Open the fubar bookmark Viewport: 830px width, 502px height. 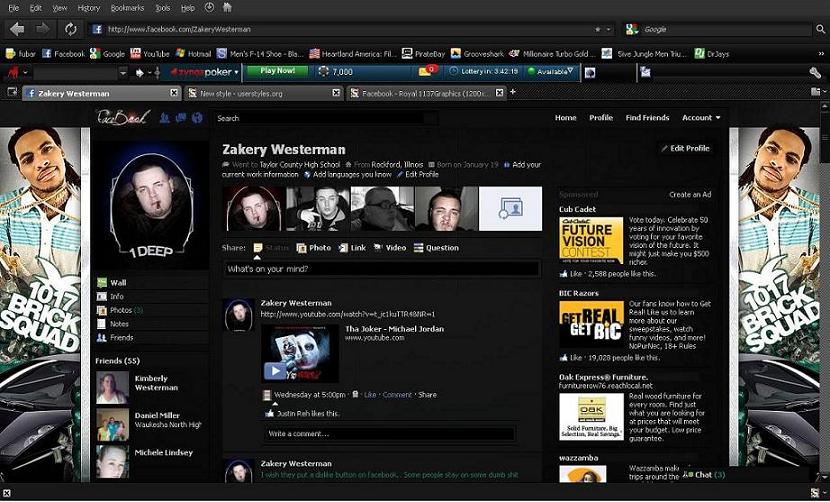click(21, 53)
